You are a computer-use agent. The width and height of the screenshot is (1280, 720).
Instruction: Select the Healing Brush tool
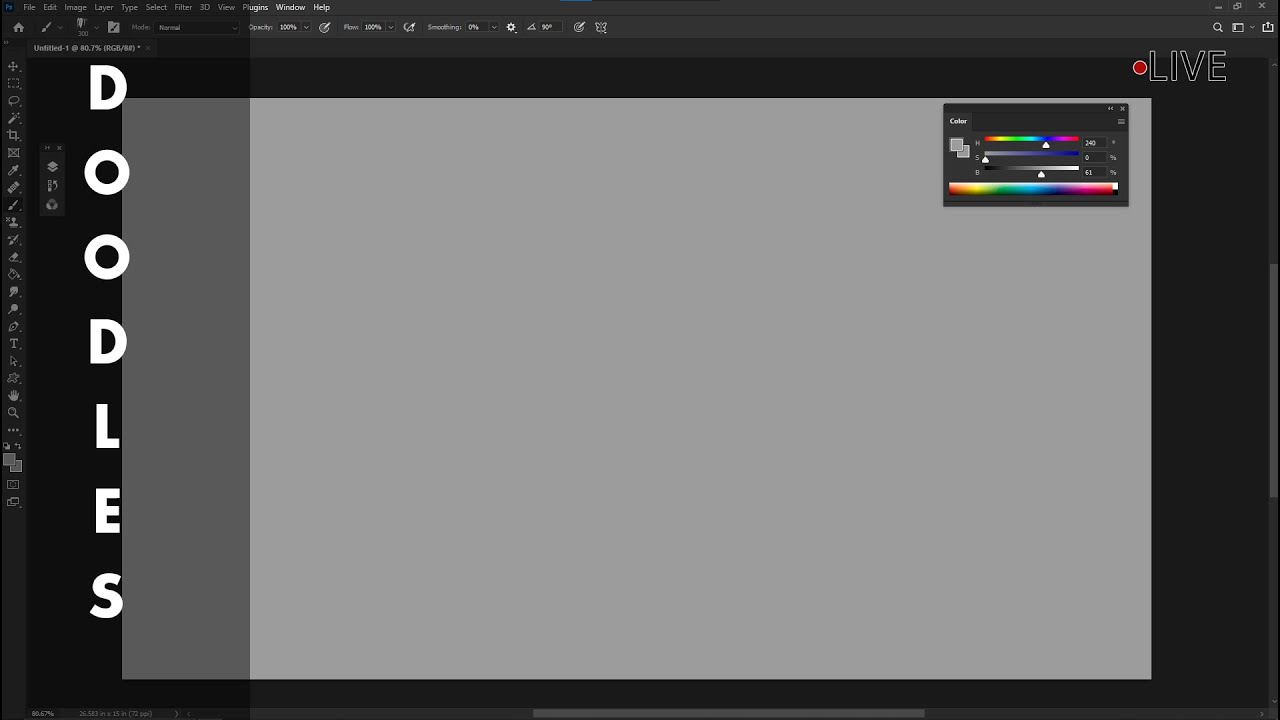13,187
